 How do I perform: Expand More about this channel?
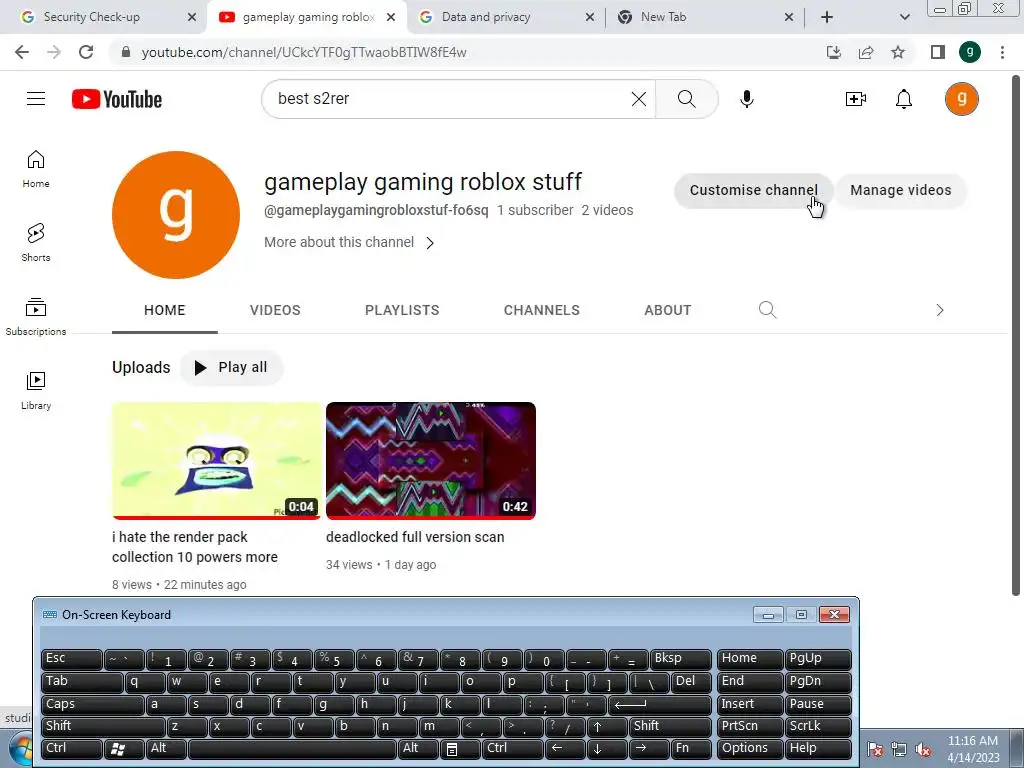click(x=349, y=242)
